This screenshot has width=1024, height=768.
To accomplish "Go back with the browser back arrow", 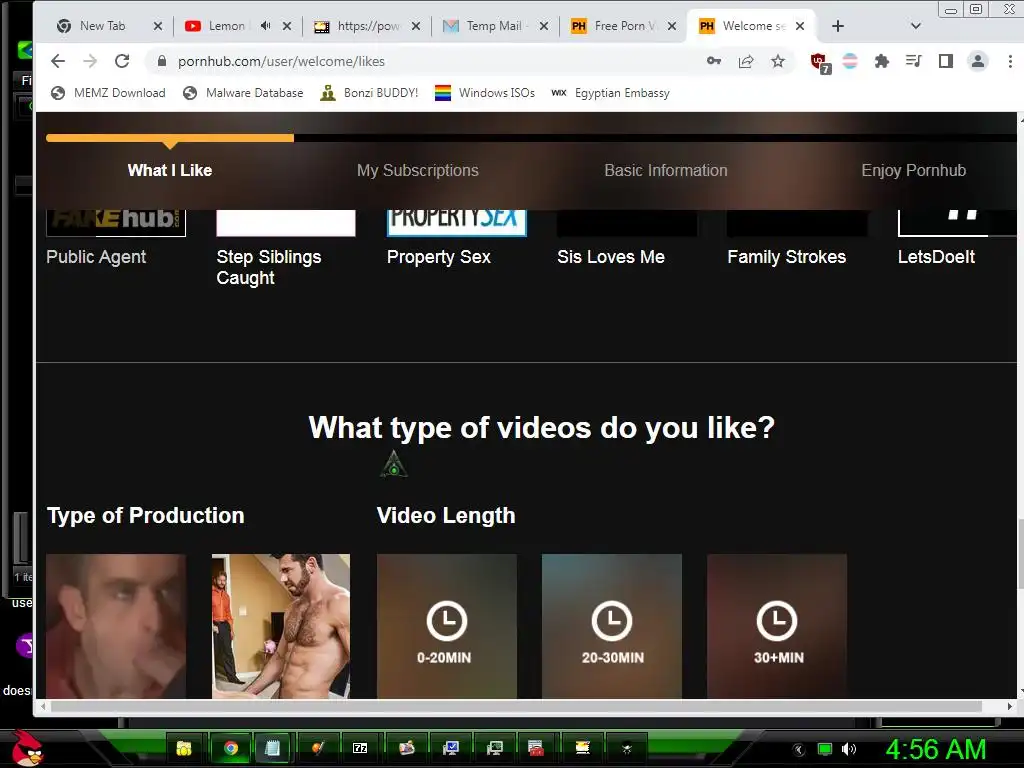I will (x=58, y=61).
